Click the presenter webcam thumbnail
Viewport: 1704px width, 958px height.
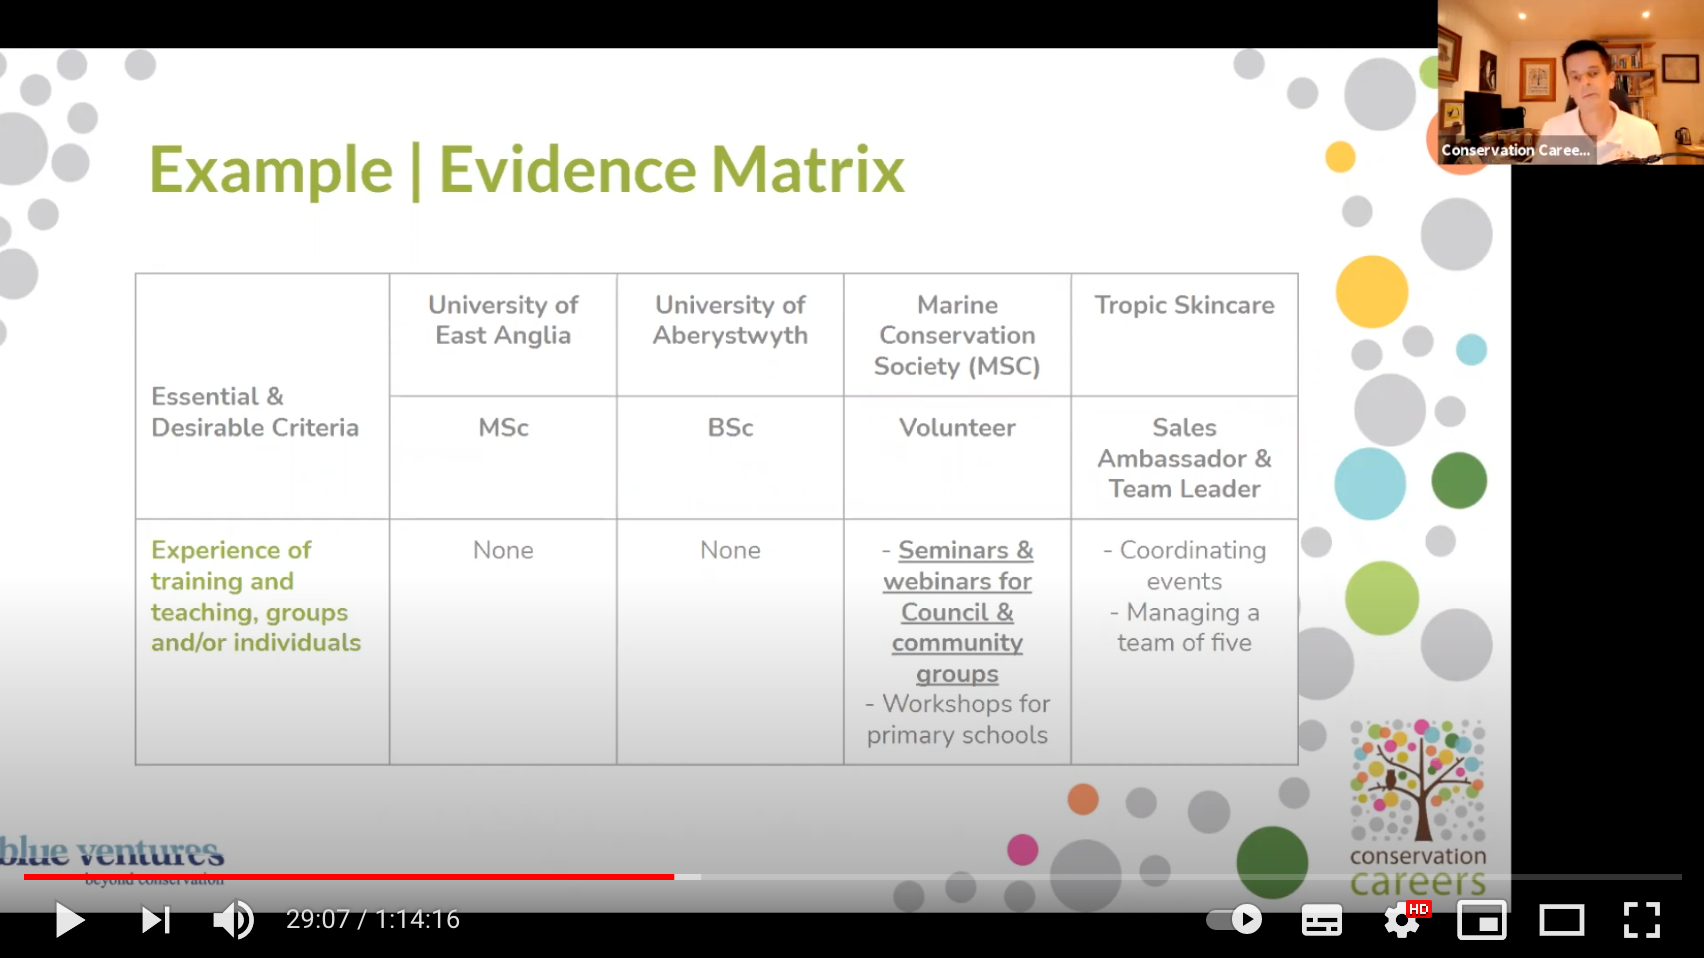point(1571,82)
